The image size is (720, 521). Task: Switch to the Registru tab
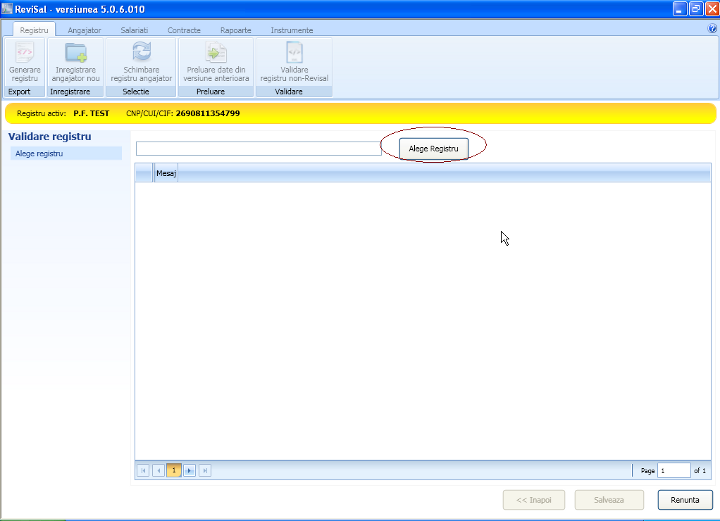34,30
